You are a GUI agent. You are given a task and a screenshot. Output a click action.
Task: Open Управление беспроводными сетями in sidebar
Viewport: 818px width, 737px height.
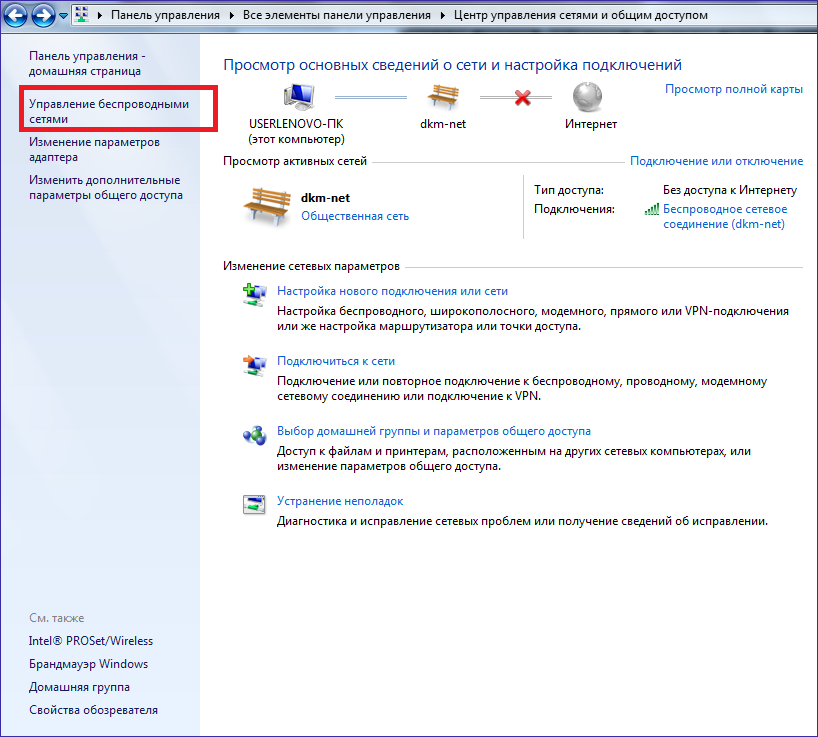pyautogui.click(x=108, y=111)
